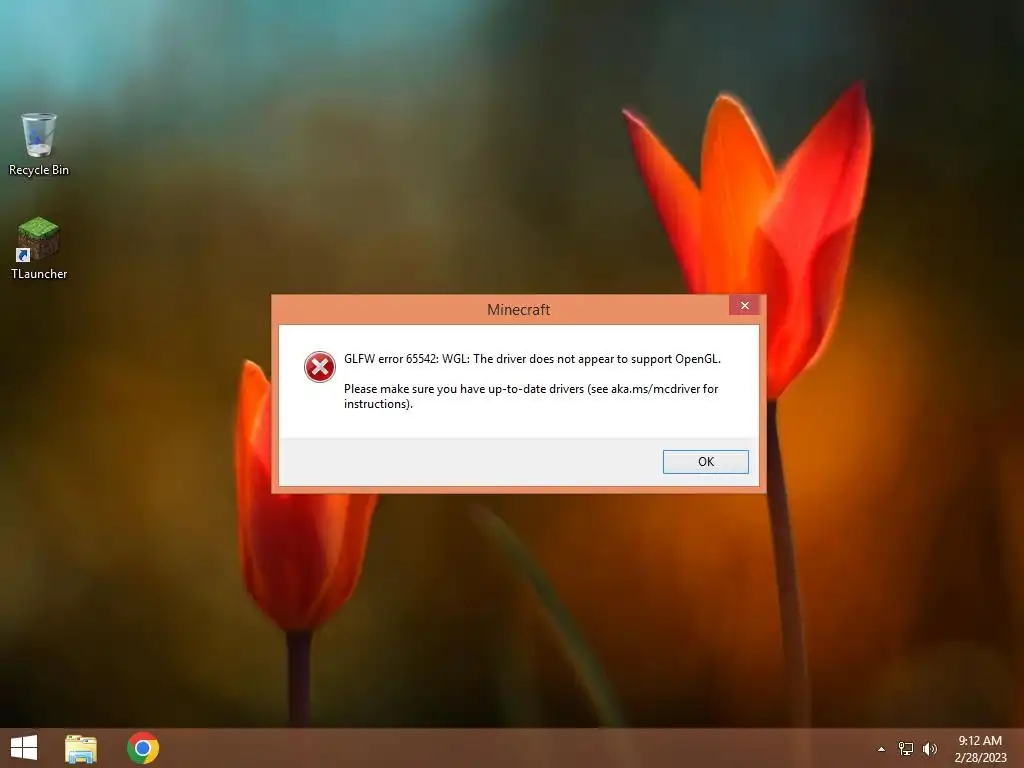Launch Google Chrome from the taskbar
This screenshot has width=1024, height=768.
click(x=143, y=748)
